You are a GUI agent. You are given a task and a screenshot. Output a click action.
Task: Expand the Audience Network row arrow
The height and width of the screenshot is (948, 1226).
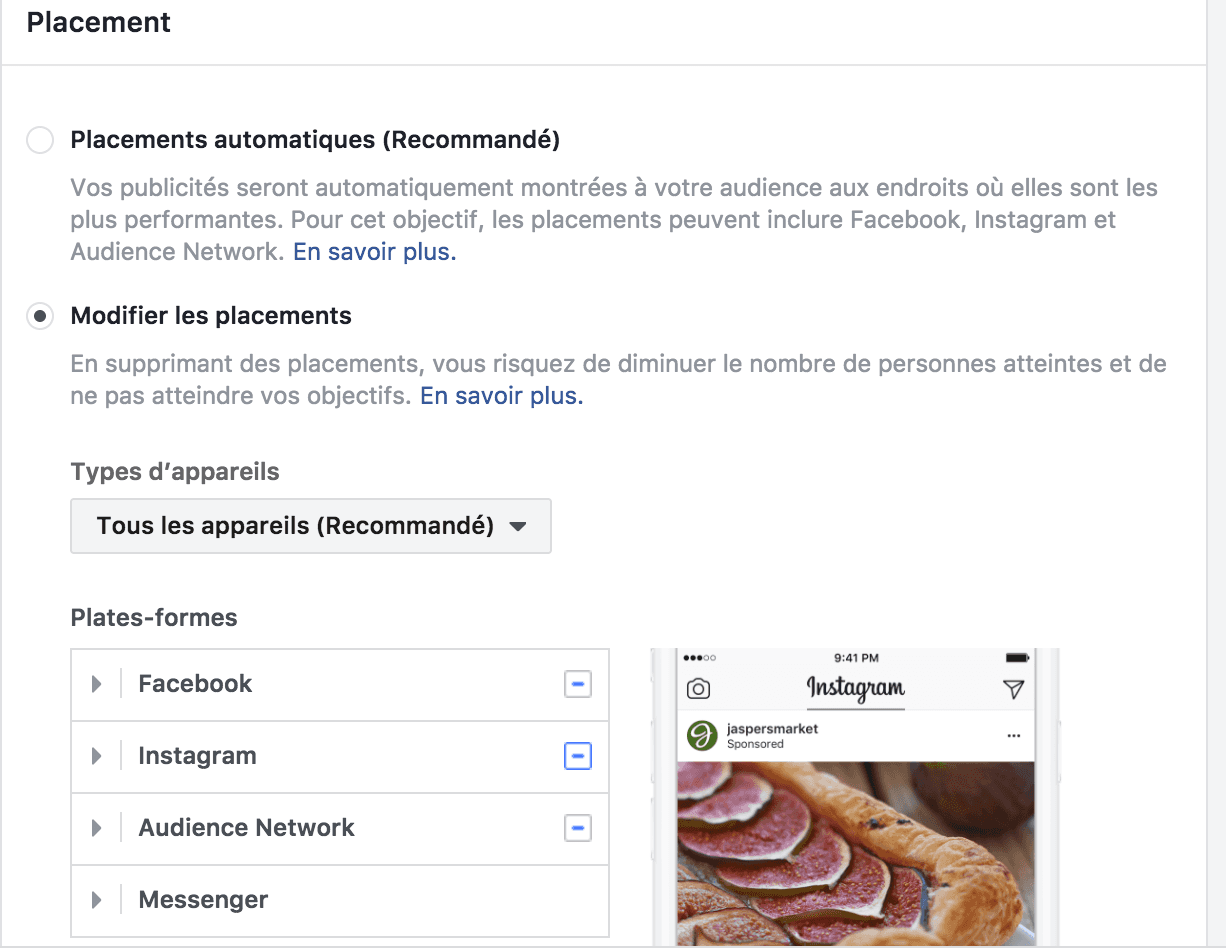pos(97,828)
